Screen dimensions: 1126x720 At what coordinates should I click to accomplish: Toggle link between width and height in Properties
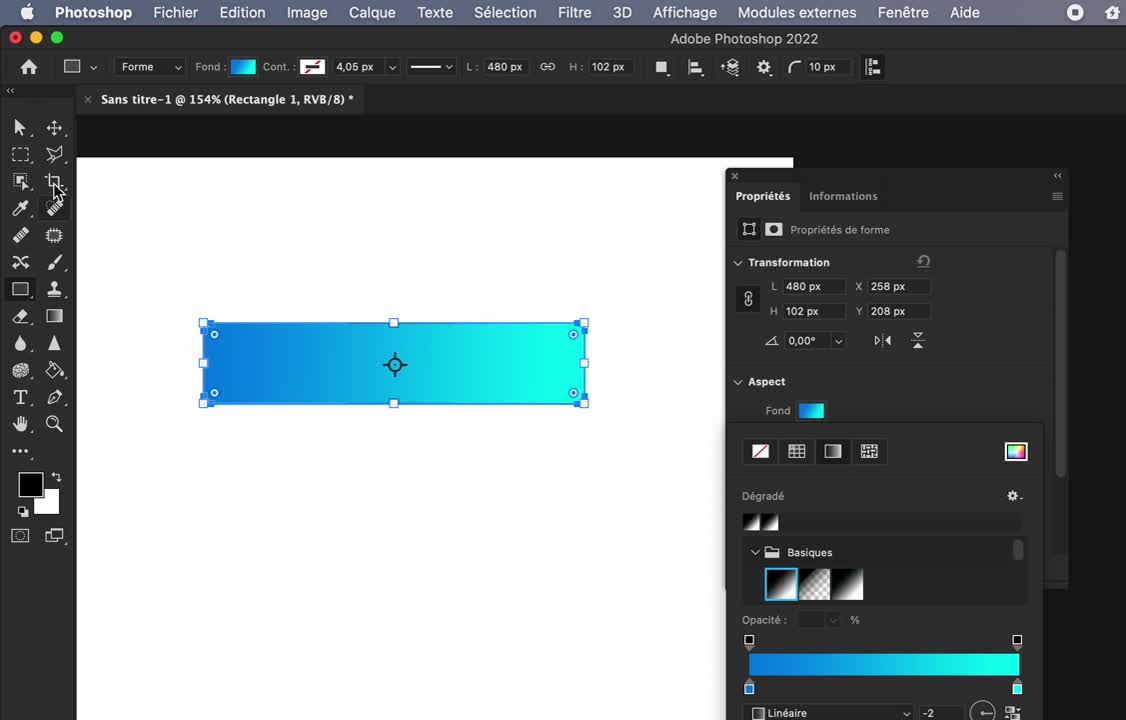pyautogui.click(x=748, y=299)
